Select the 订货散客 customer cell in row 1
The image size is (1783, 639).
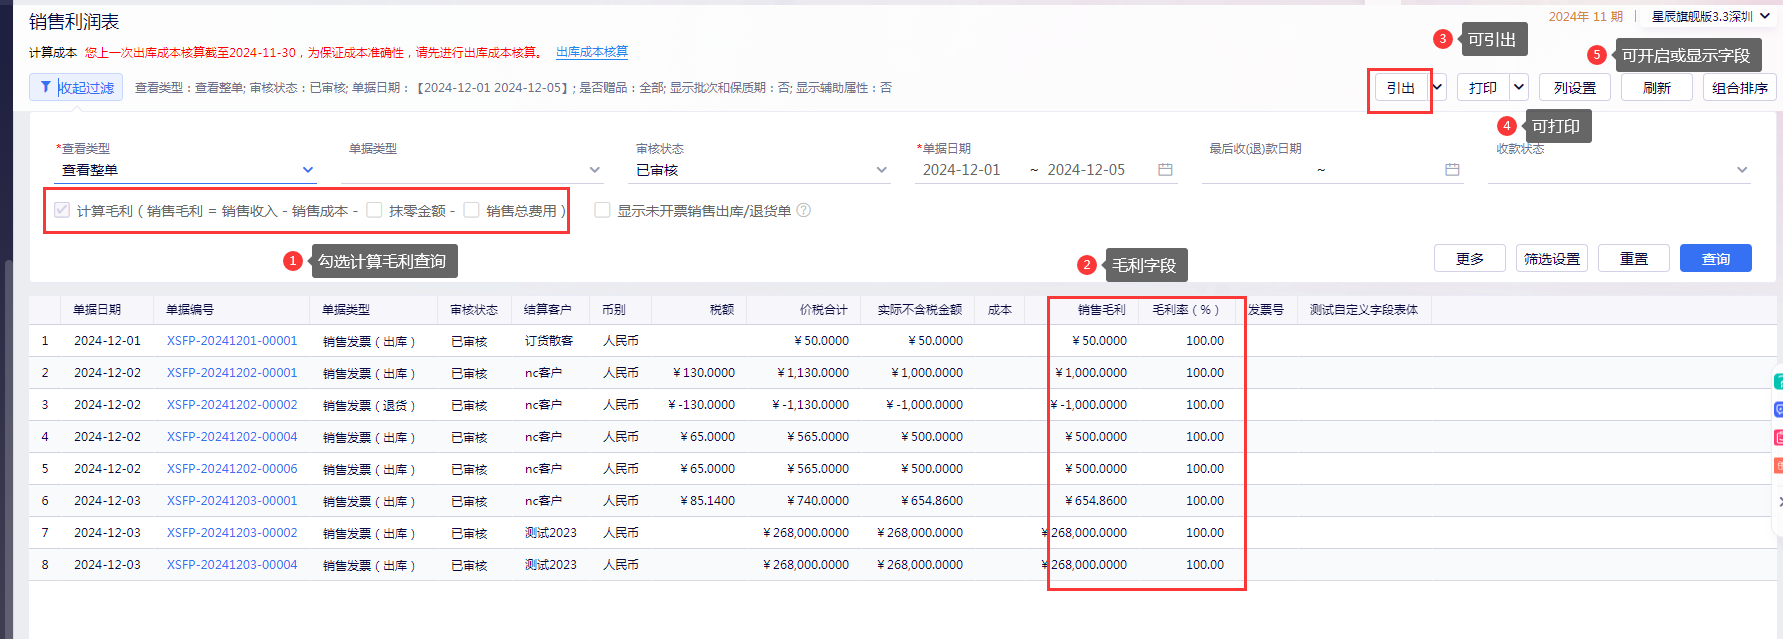tap(549, 341)
